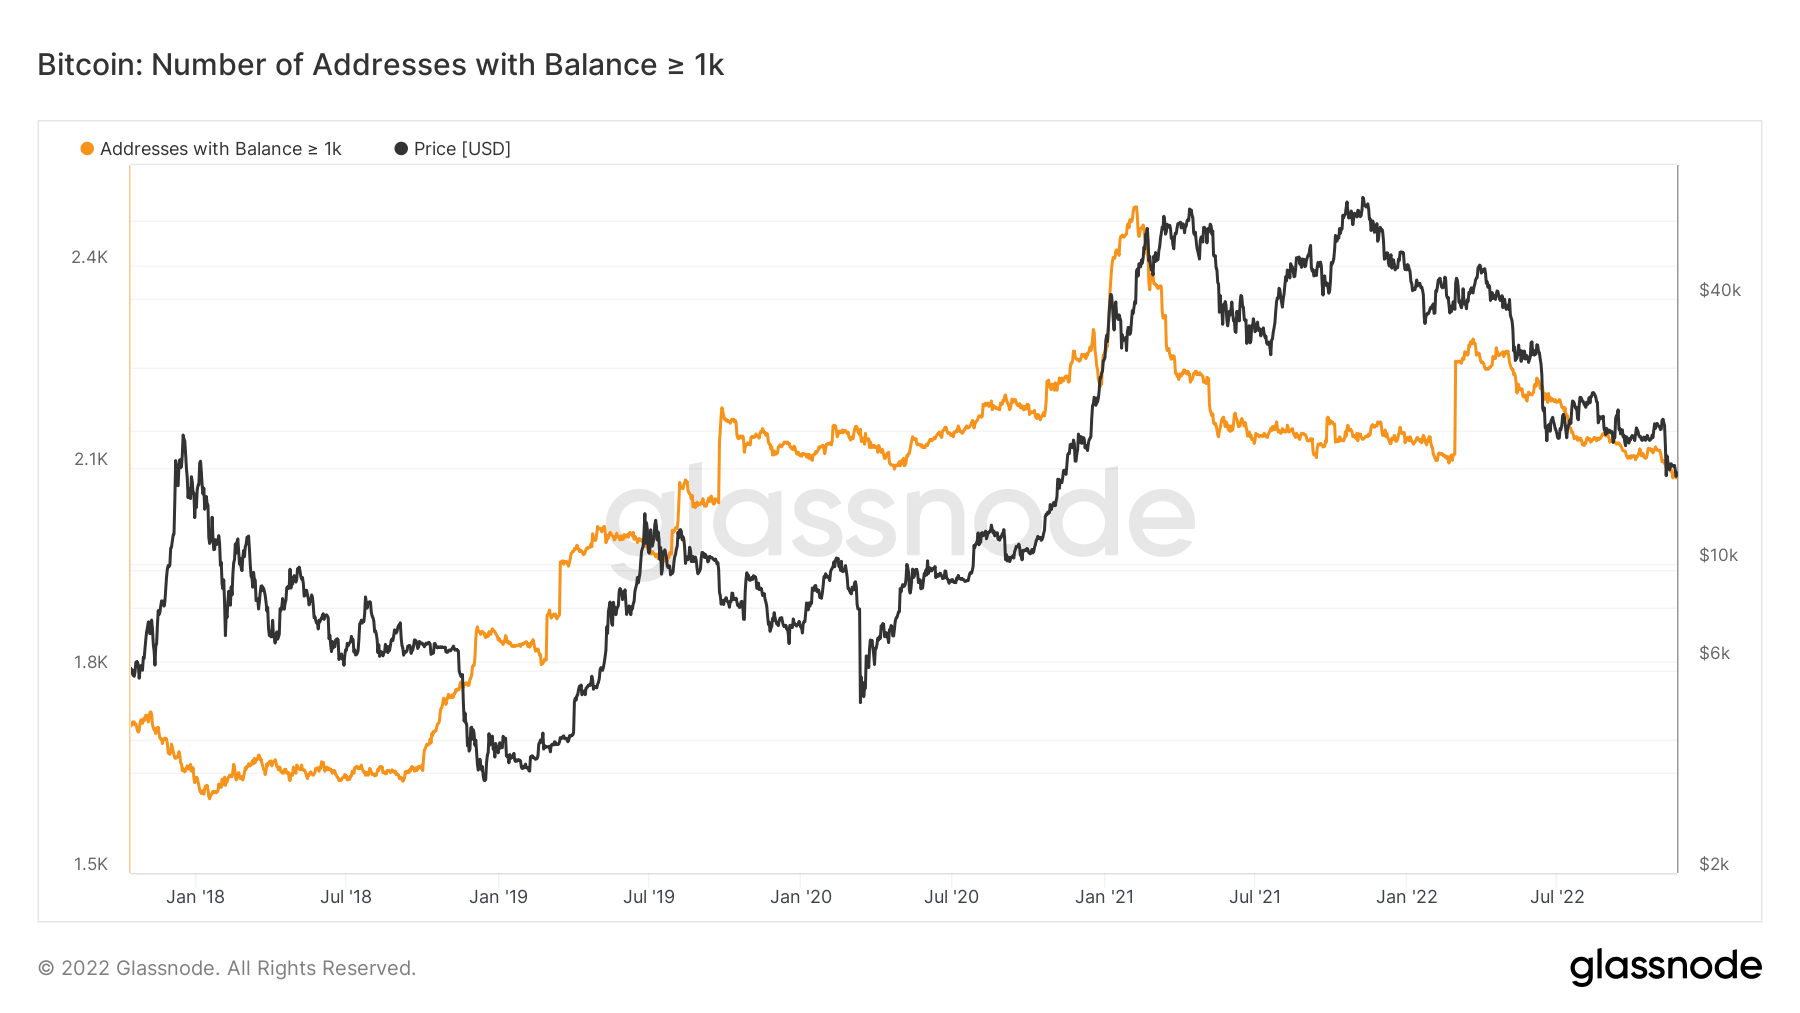Select the Jan '20 x-axis label
Screen dimensions: 1800x1013
click(x=801, y=897)
